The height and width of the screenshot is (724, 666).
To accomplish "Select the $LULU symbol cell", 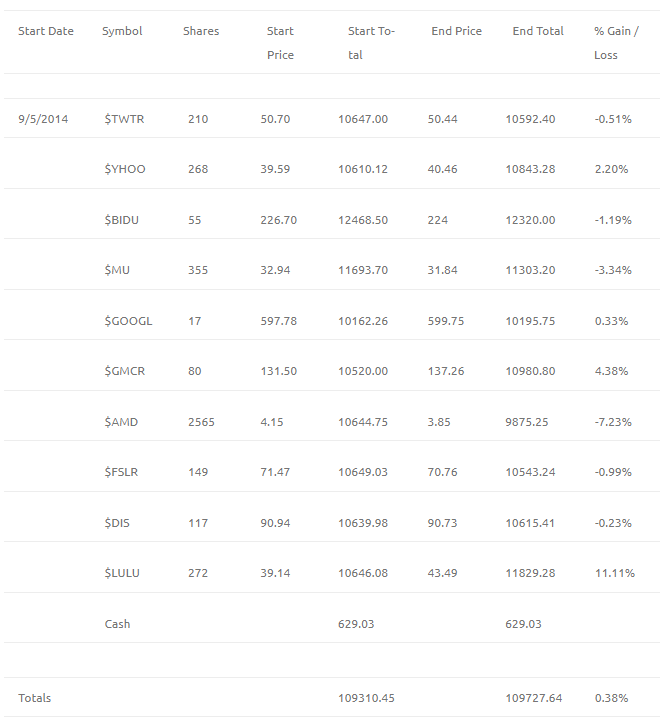I will point(122,573).
